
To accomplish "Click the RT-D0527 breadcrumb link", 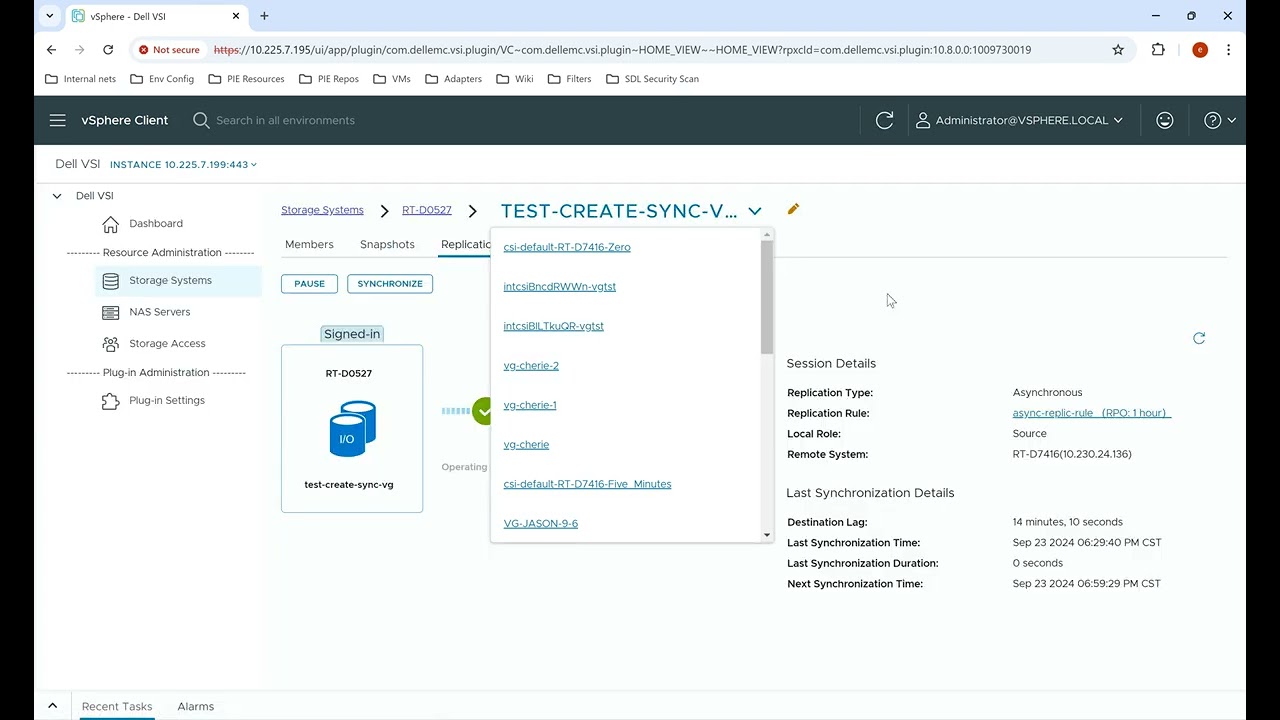I will click(x=427, y=210).
